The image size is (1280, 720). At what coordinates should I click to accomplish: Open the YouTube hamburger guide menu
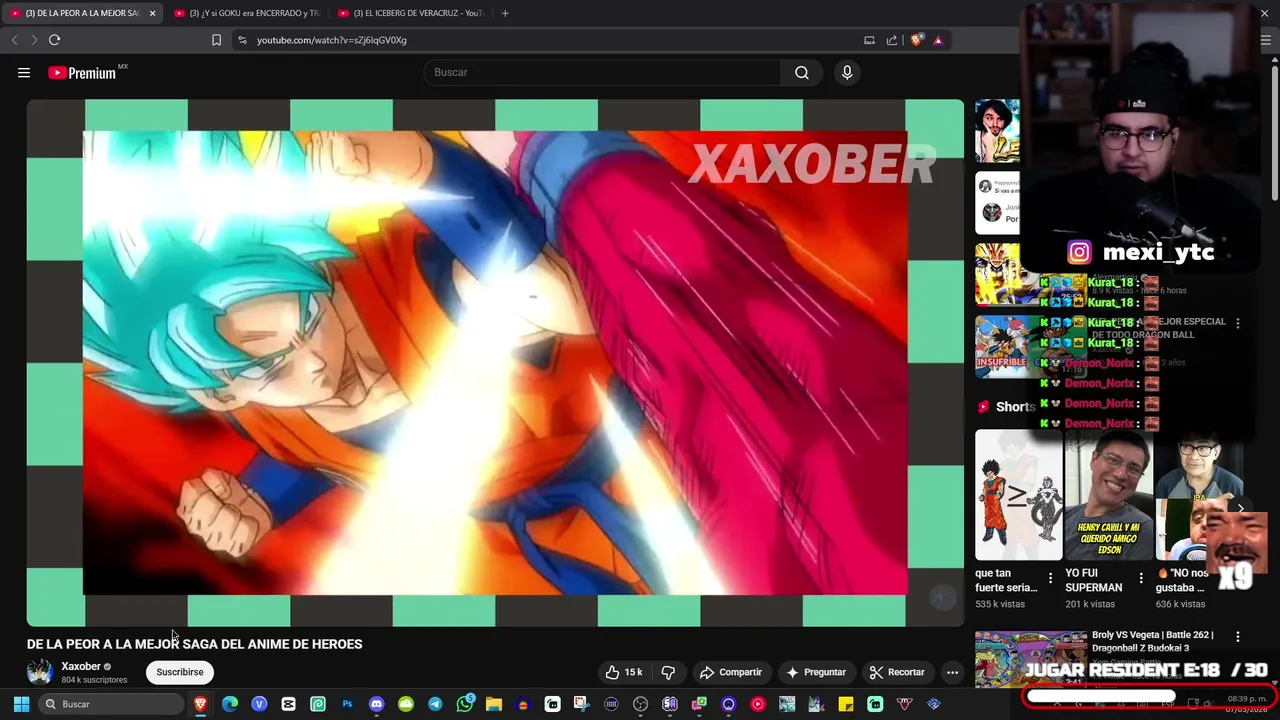24,72
